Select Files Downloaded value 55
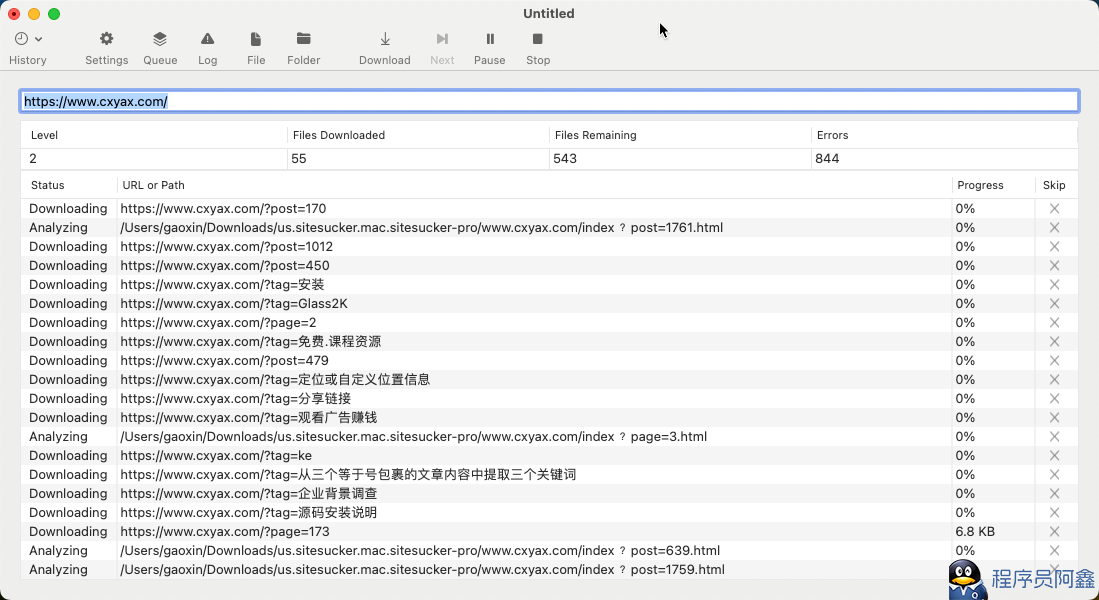This screenshot has width=1099, height=600. (299, 158)
